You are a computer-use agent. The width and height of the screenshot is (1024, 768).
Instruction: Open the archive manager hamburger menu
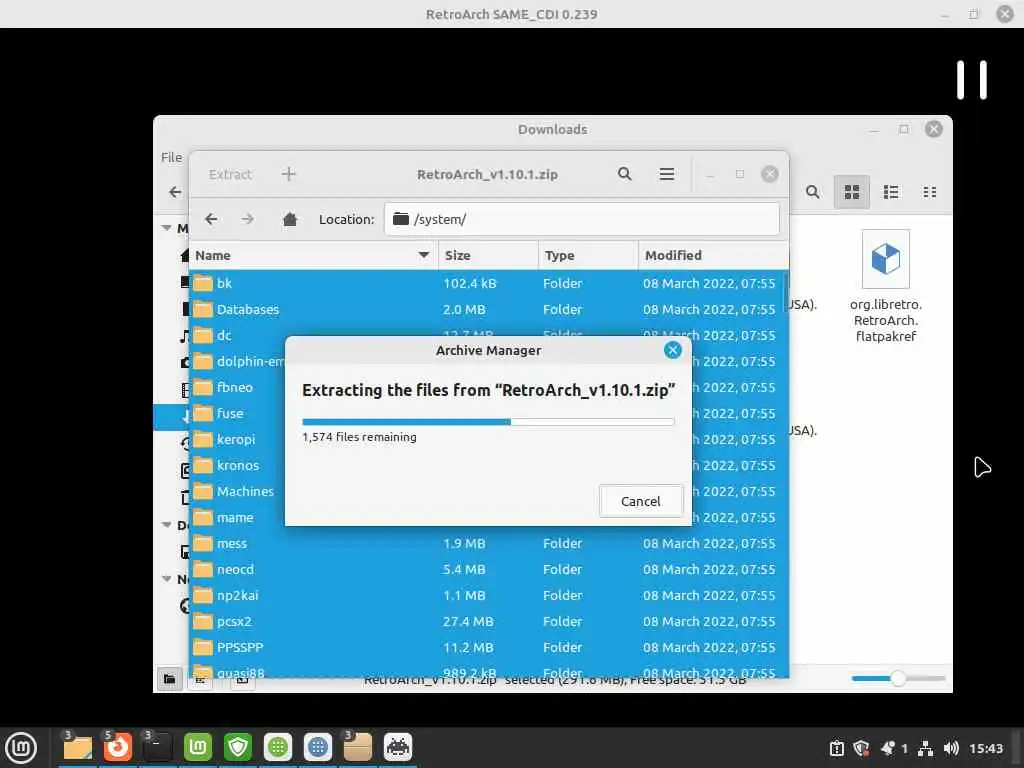point(667,174)
